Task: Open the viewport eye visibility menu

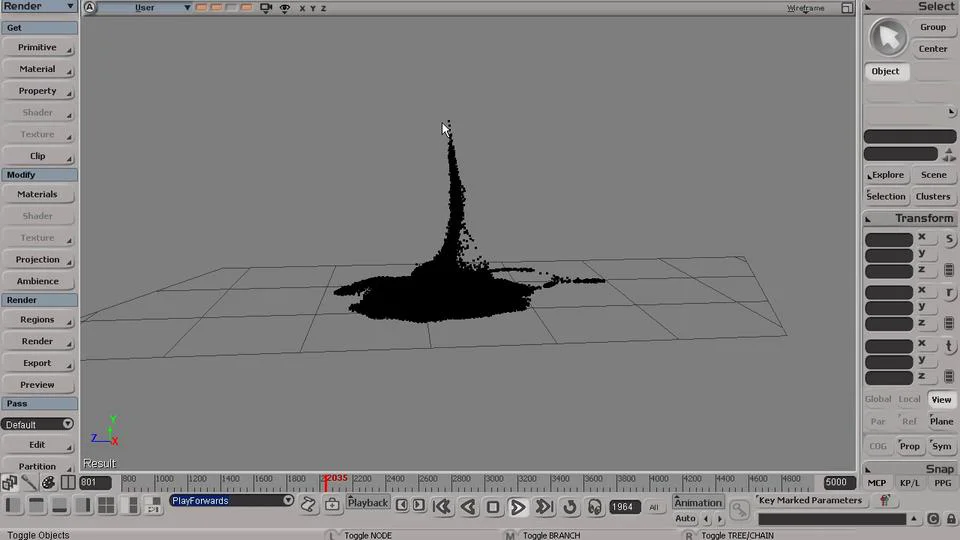Action: tap(285, 8)
